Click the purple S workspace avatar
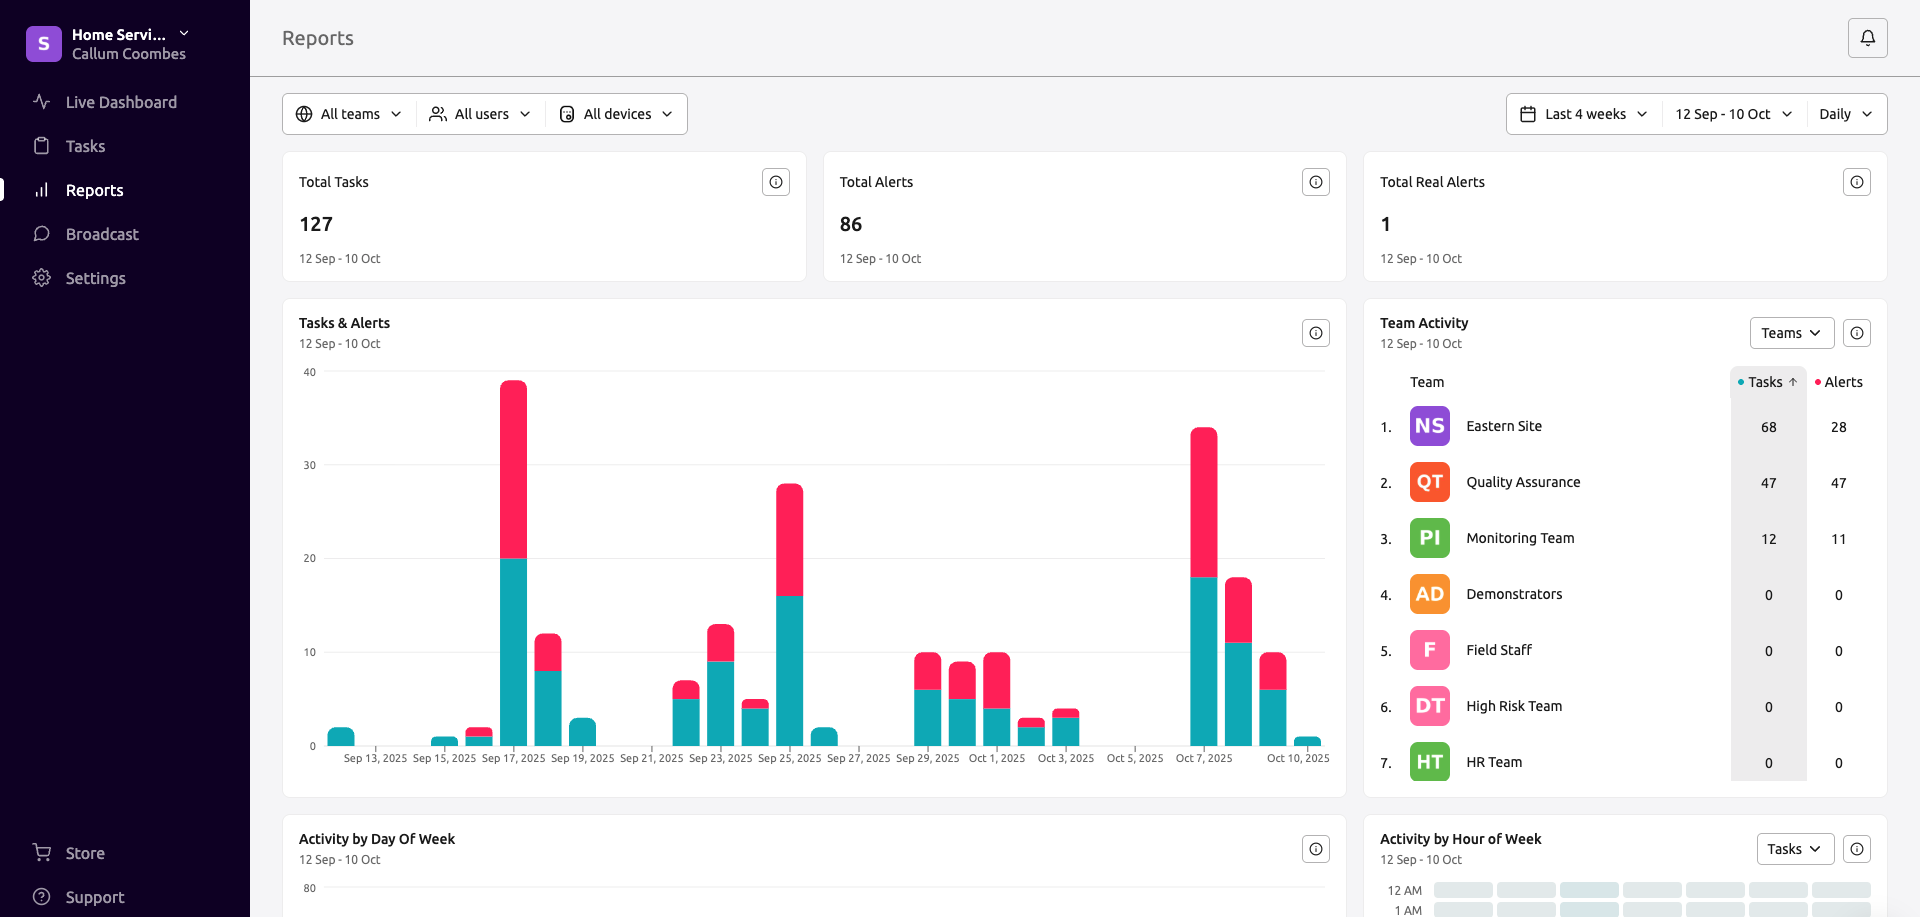Screen dimensions: 1920x917 point(44,44)
